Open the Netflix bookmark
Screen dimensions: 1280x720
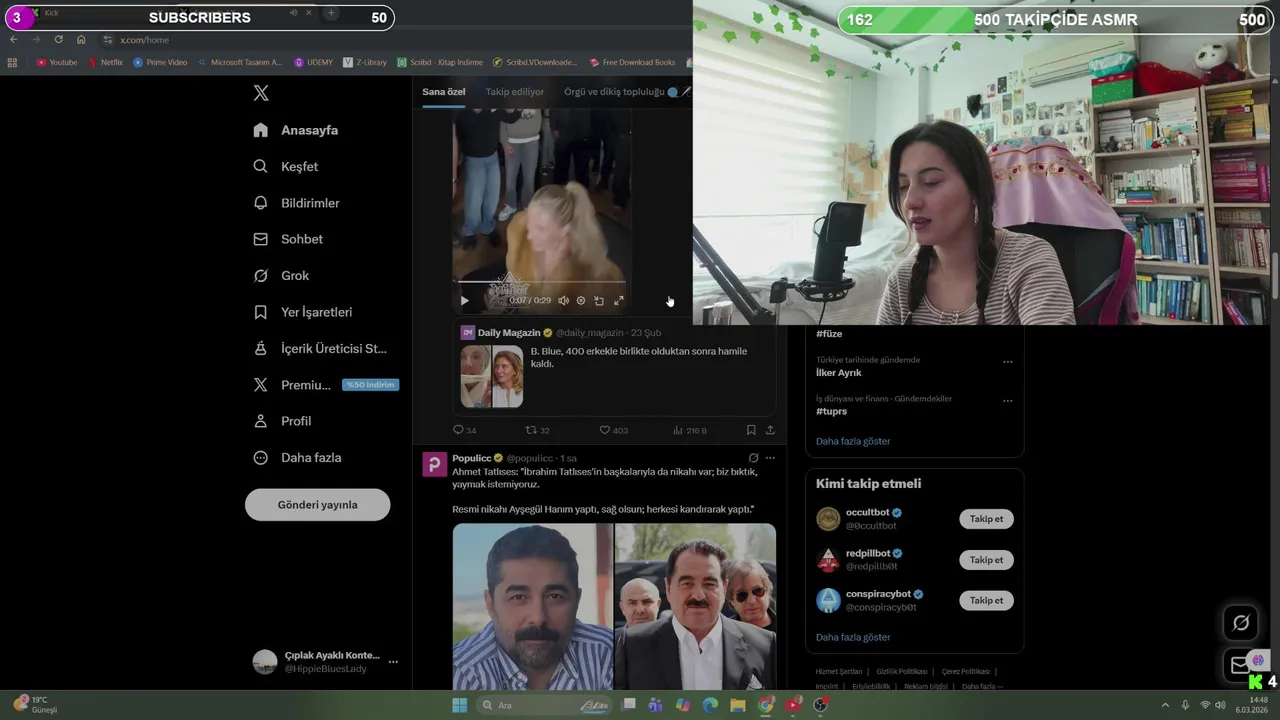[x=106, y=62]
